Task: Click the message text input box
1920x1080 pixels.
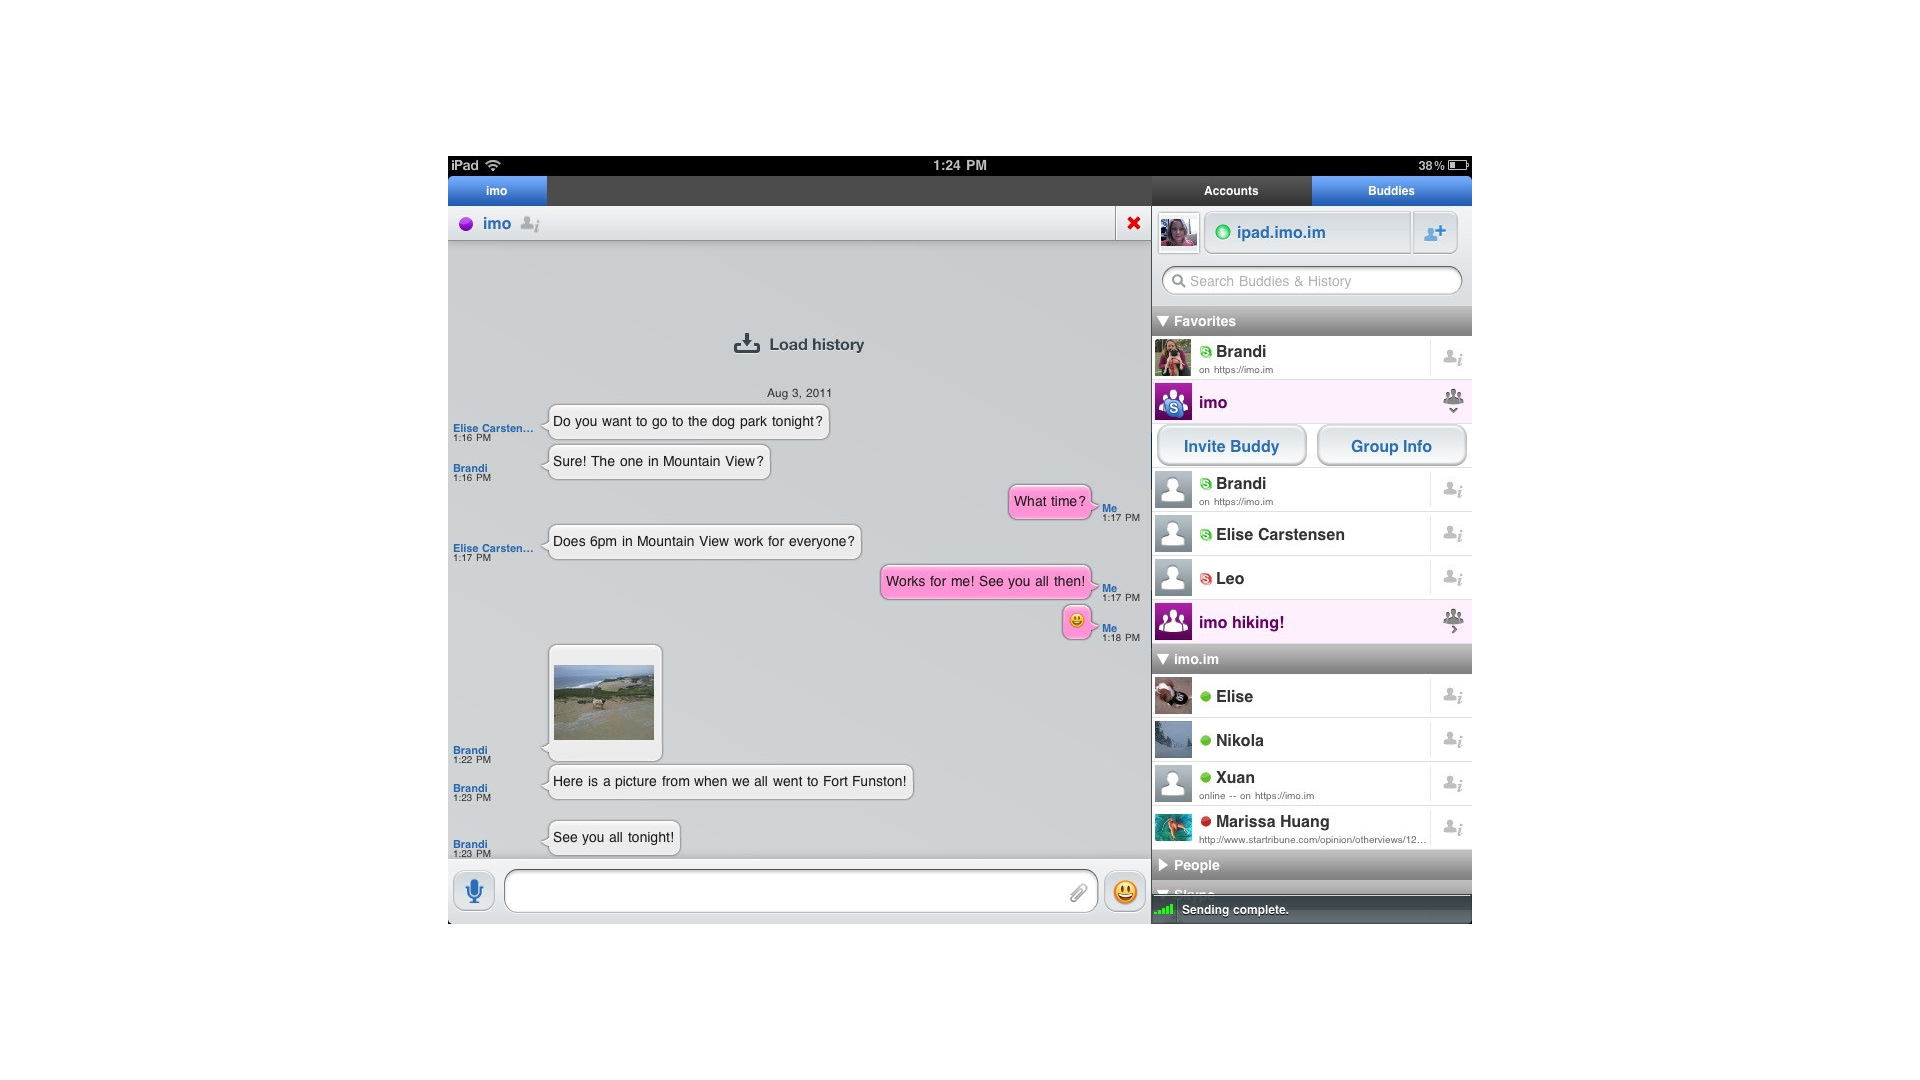Action: coord(800,891)
